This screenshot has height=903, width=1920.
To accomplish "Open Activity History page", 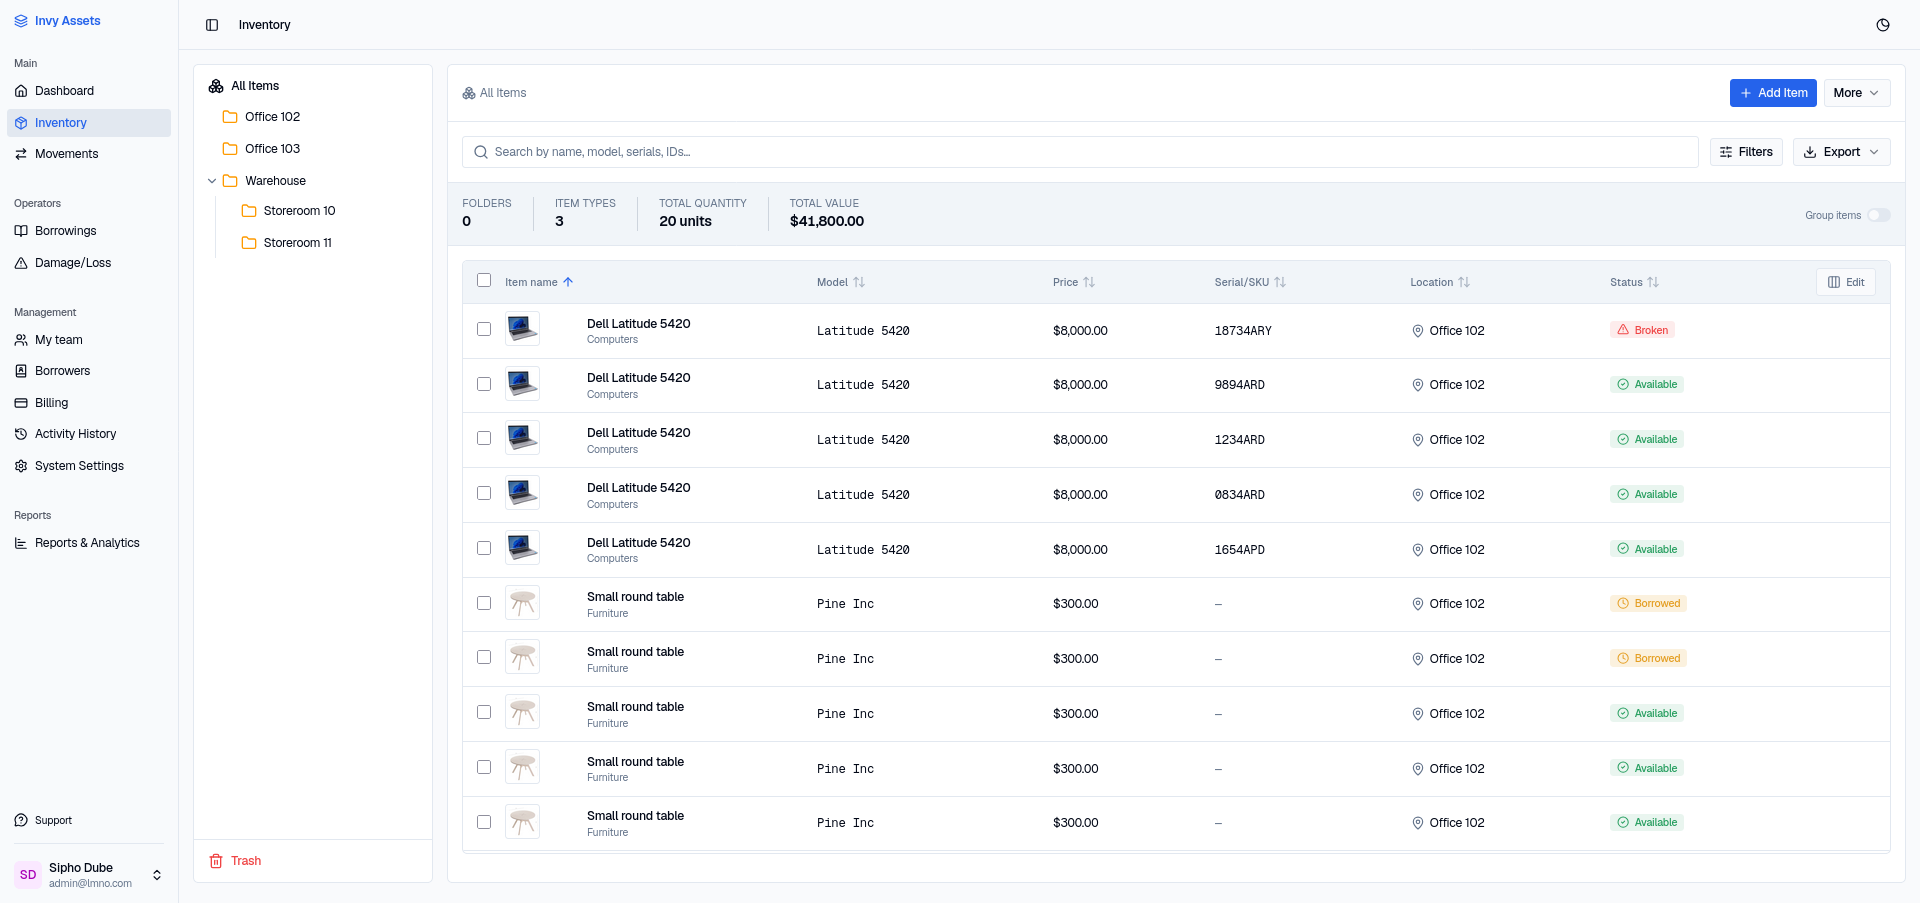I will point(89,434).
